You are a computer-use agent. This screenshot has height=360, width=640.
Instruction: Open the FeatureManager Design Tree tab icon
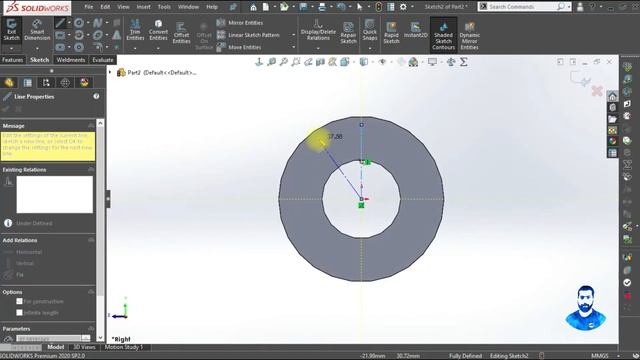pyautogui.click(x=9, y=83)
